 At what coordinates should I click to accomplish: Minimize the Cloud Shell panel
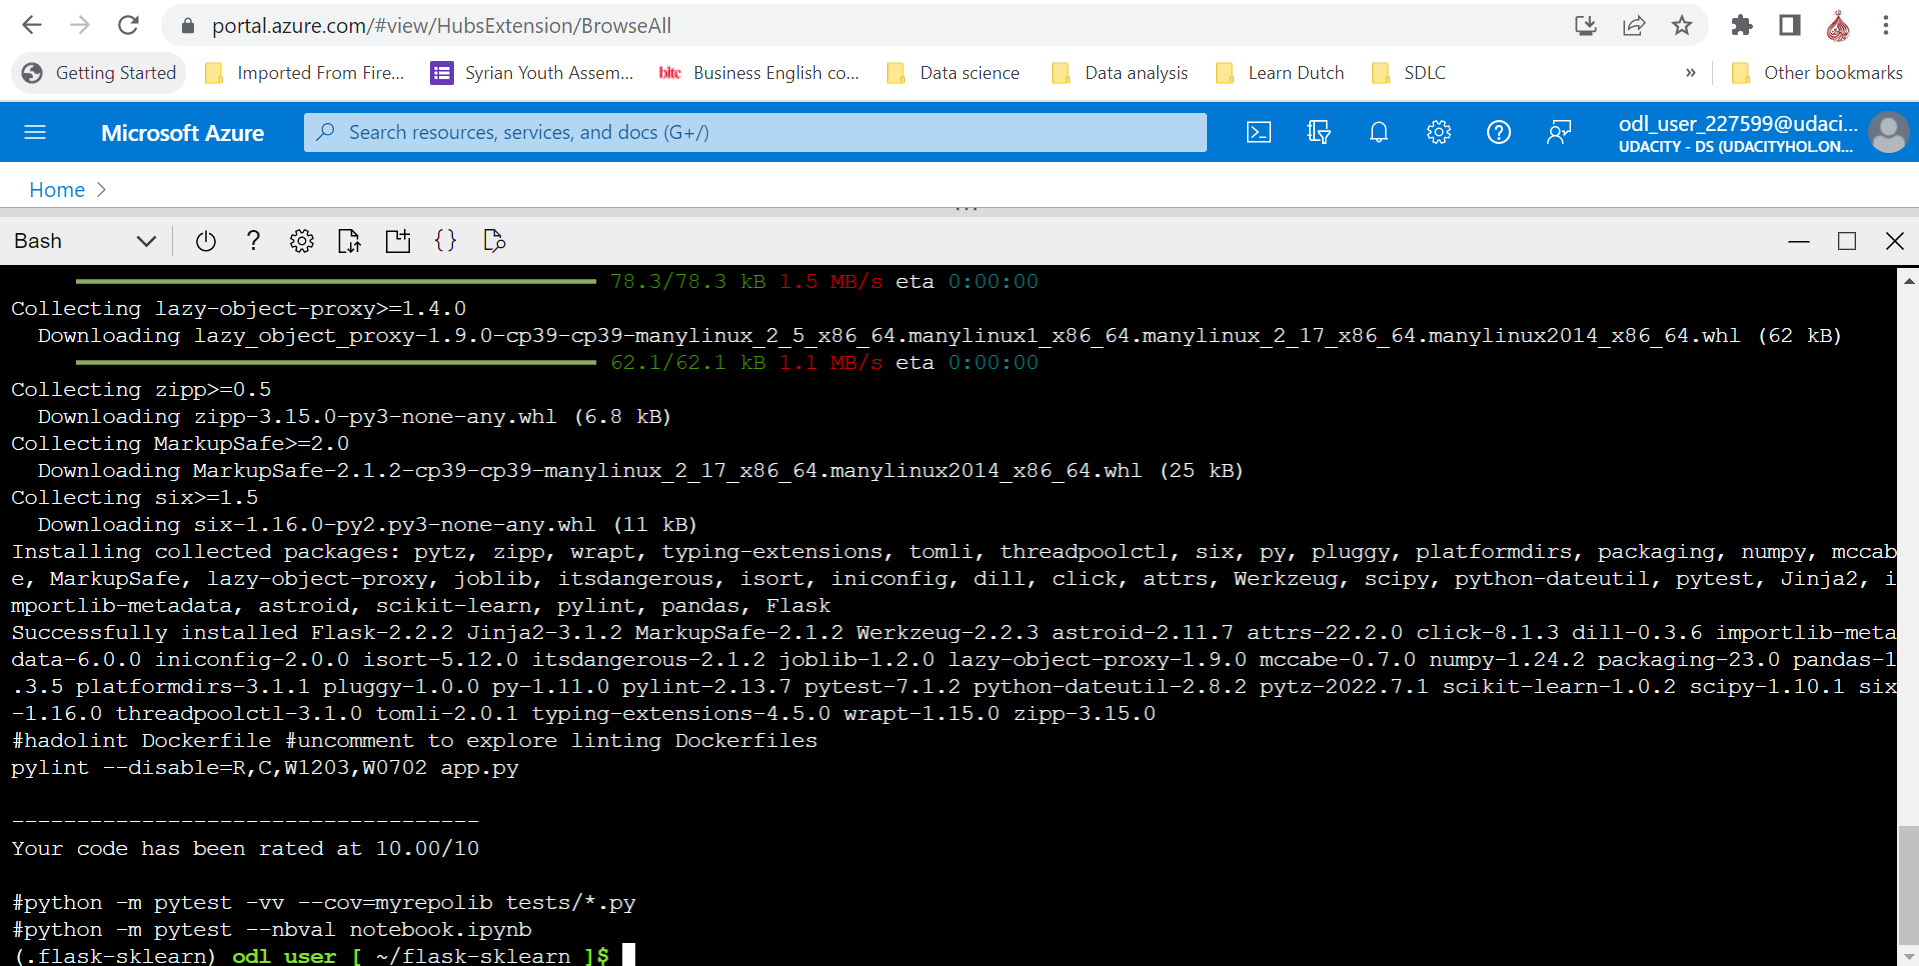pos(1799,241)
